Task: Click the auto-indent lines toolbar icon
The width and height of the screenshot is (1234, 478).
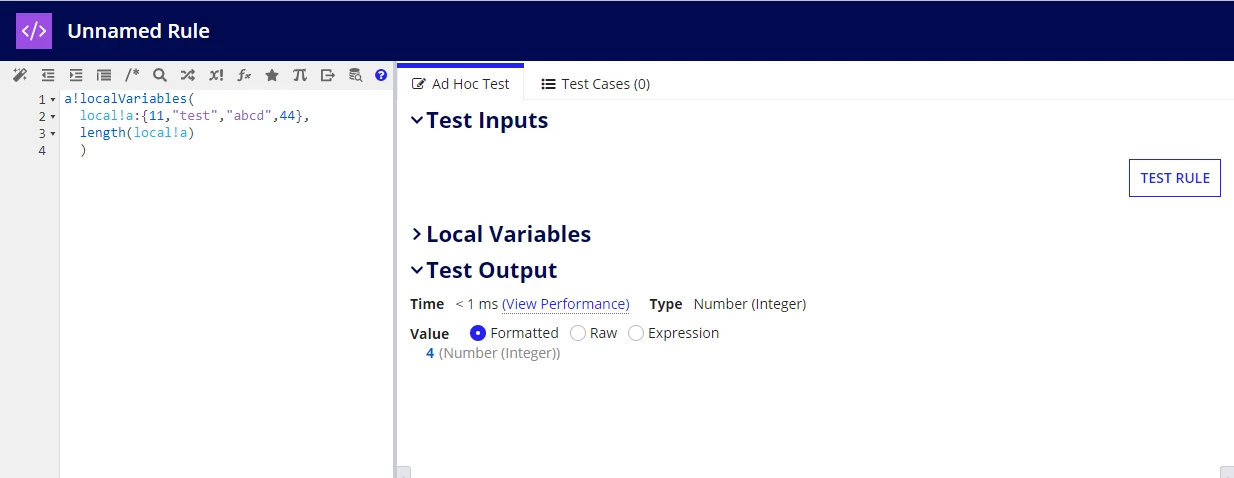Action: tap(104, 75)
